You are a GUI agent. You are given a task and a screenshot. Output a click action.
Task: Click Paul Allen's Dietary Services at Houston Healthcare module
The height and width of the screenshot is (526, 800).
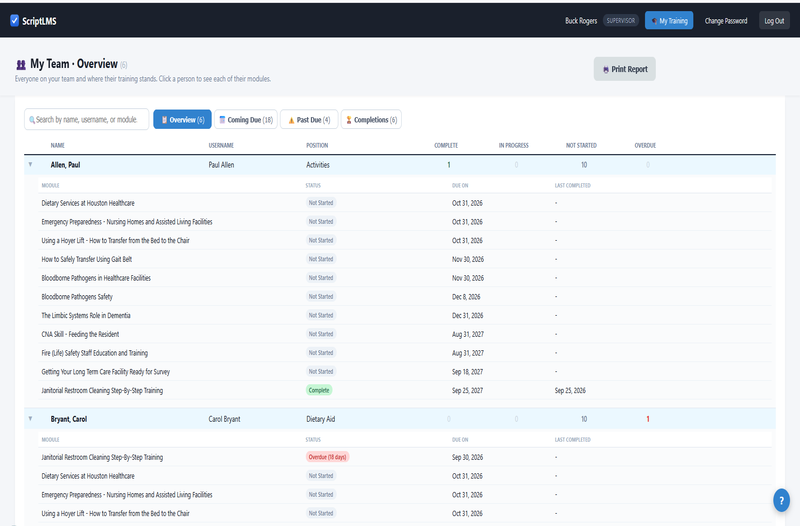coord(88,203)
